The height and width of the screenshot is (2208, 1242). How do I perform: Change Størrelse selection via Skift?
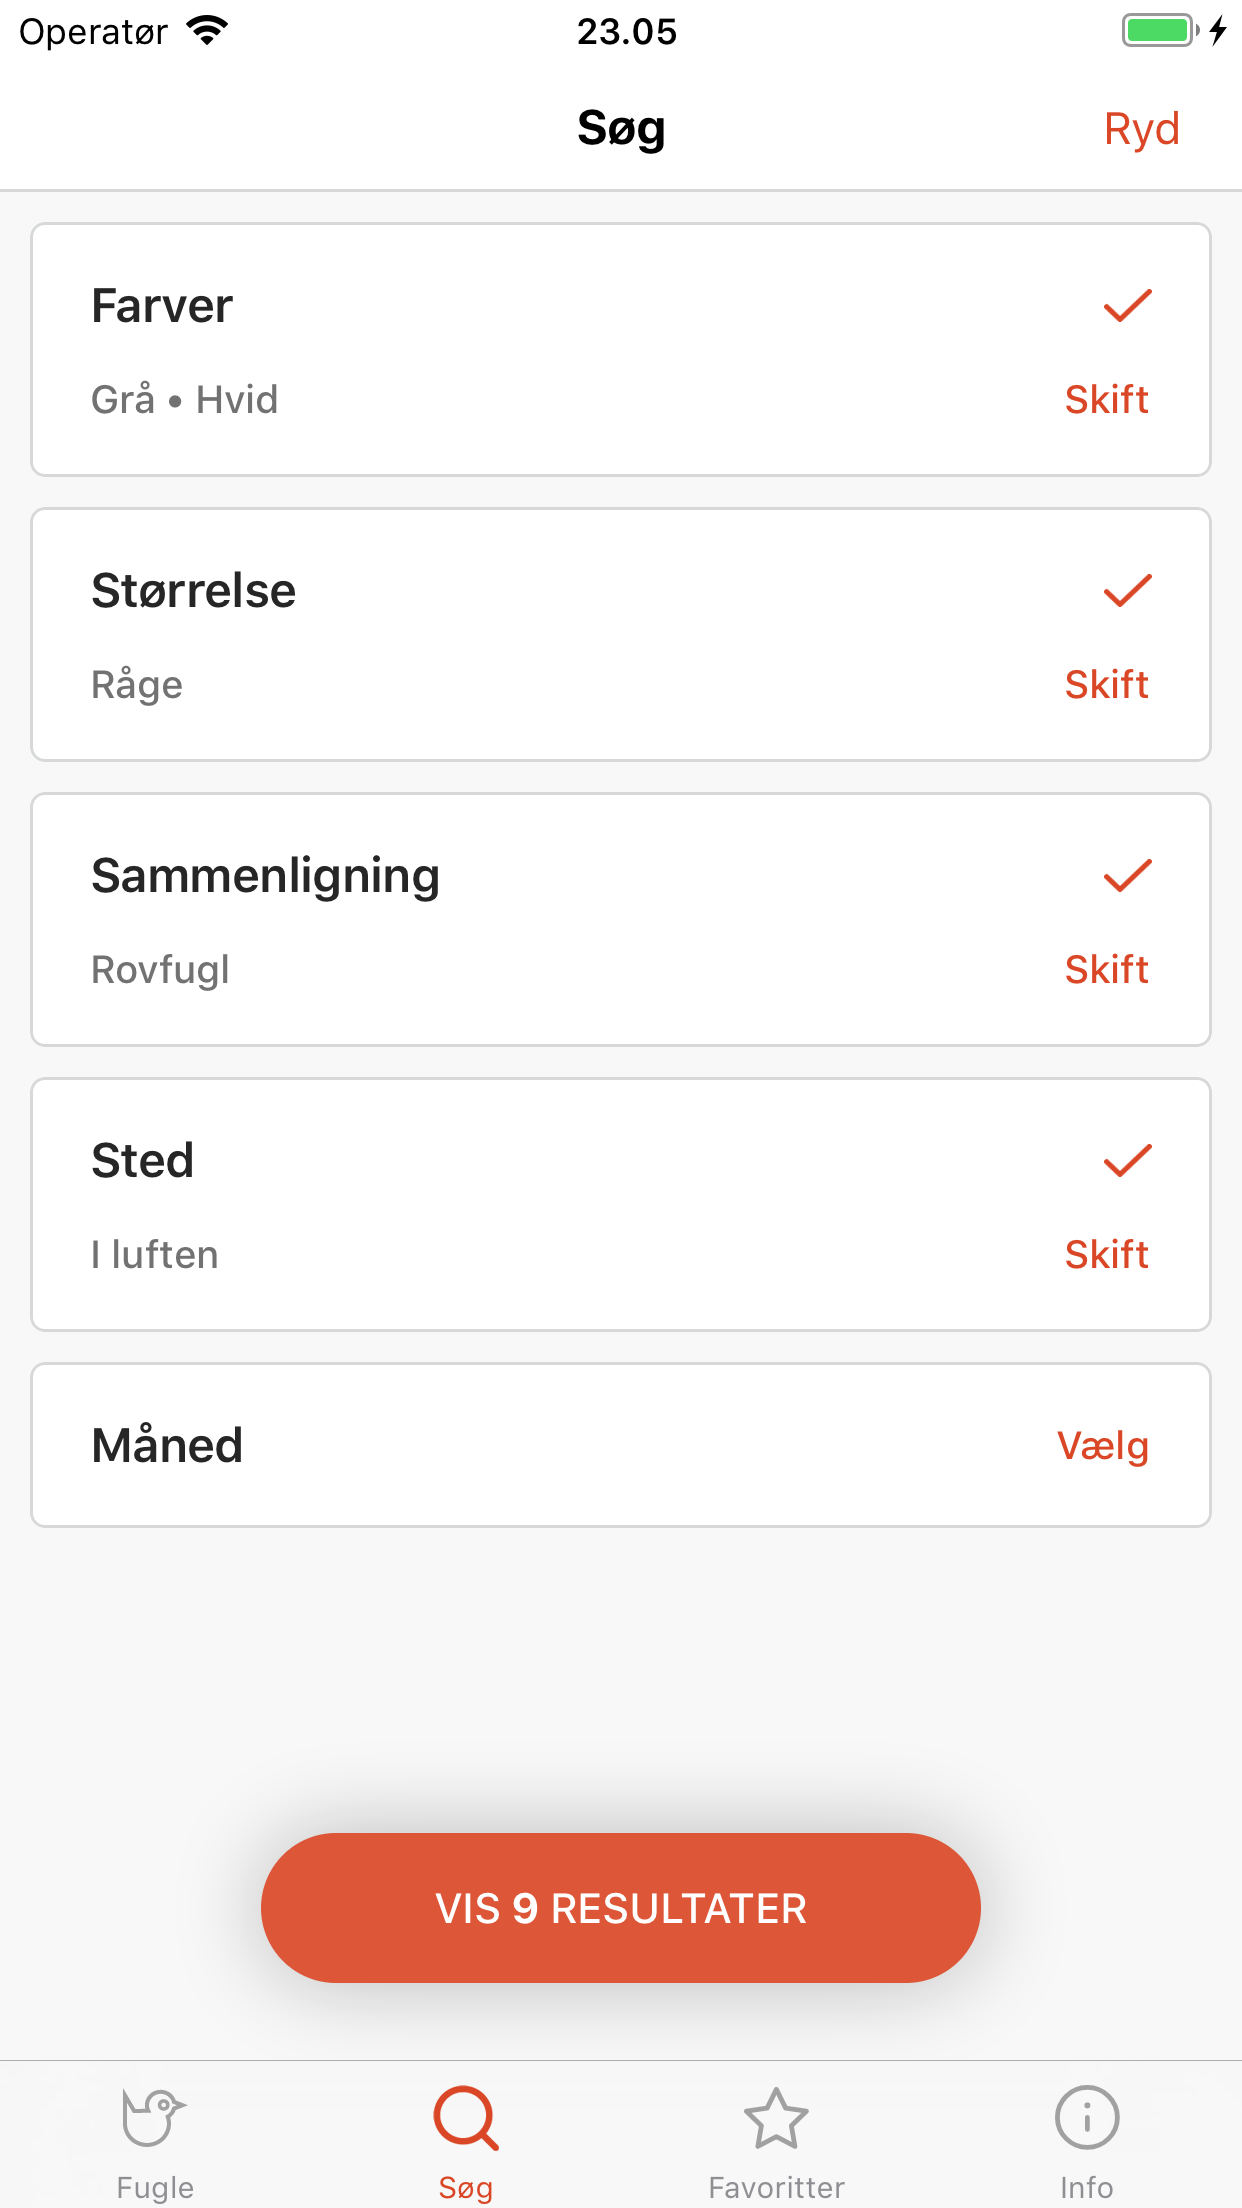(1106, 684)
